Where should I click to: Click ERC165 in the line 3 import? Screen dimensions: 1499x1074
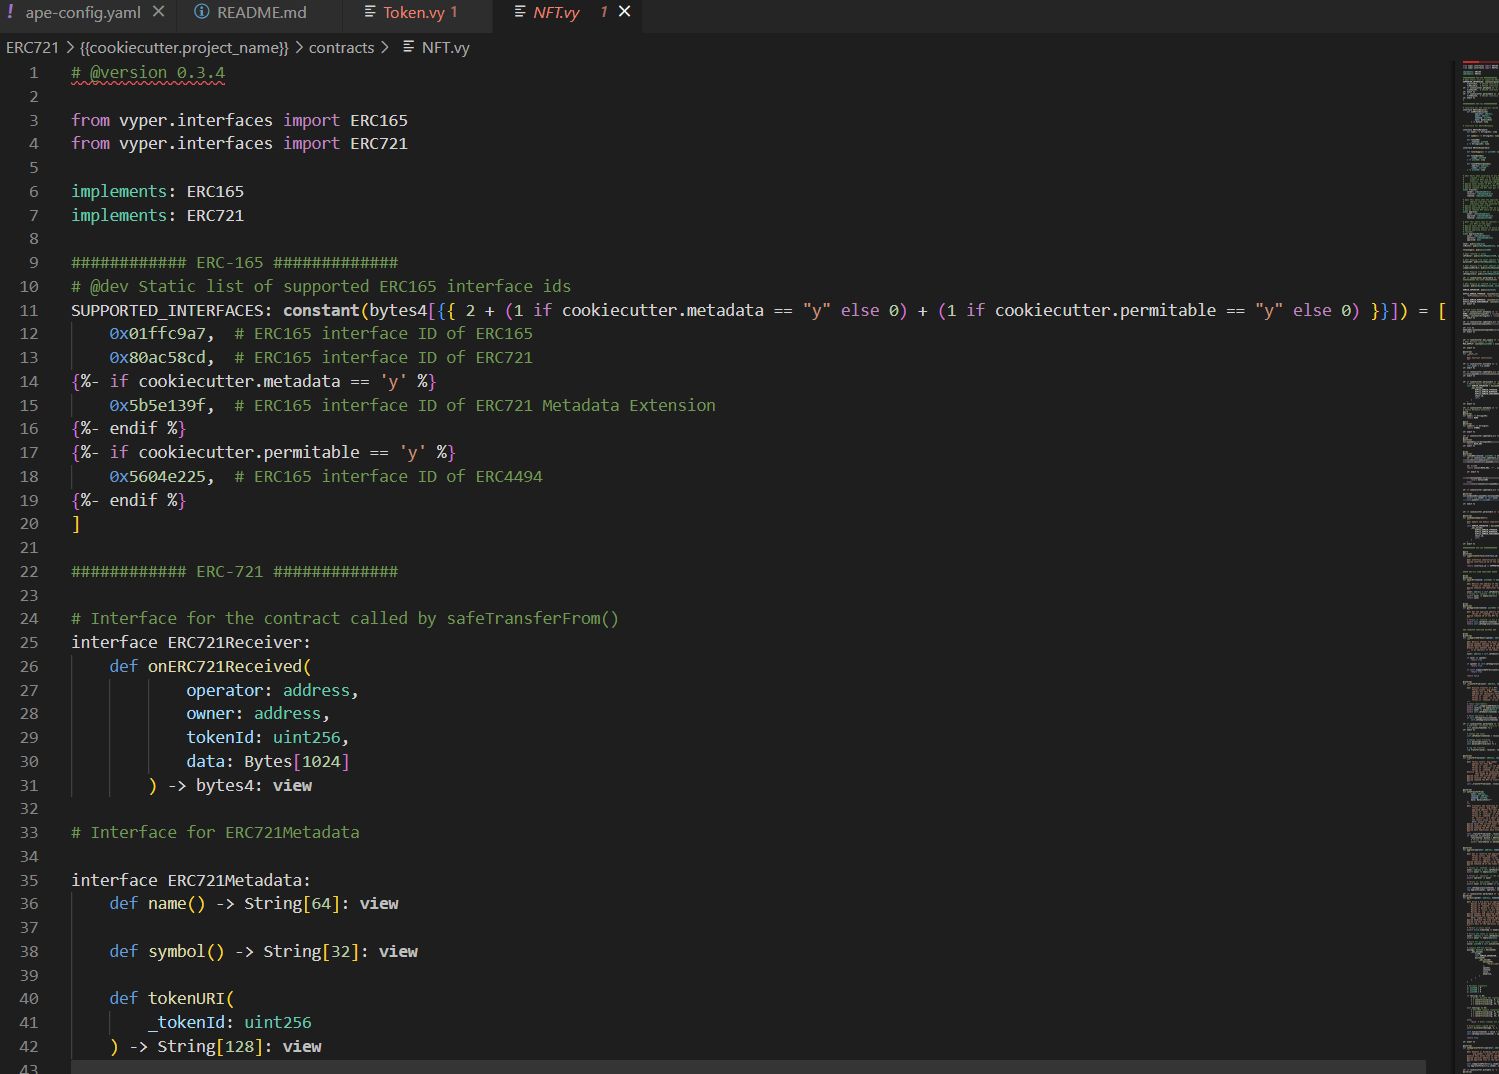click(x=379, y=120)
